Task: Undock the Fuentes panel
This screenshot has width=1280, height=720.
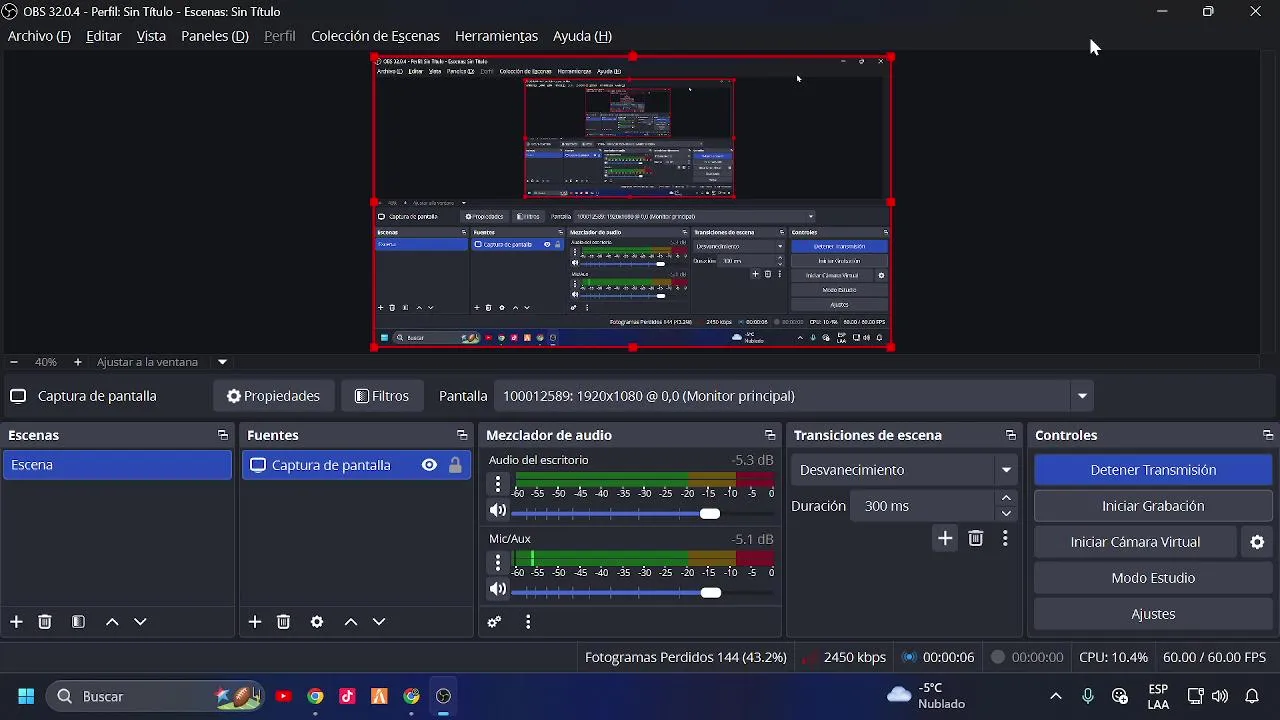Action: click(461, 435)
